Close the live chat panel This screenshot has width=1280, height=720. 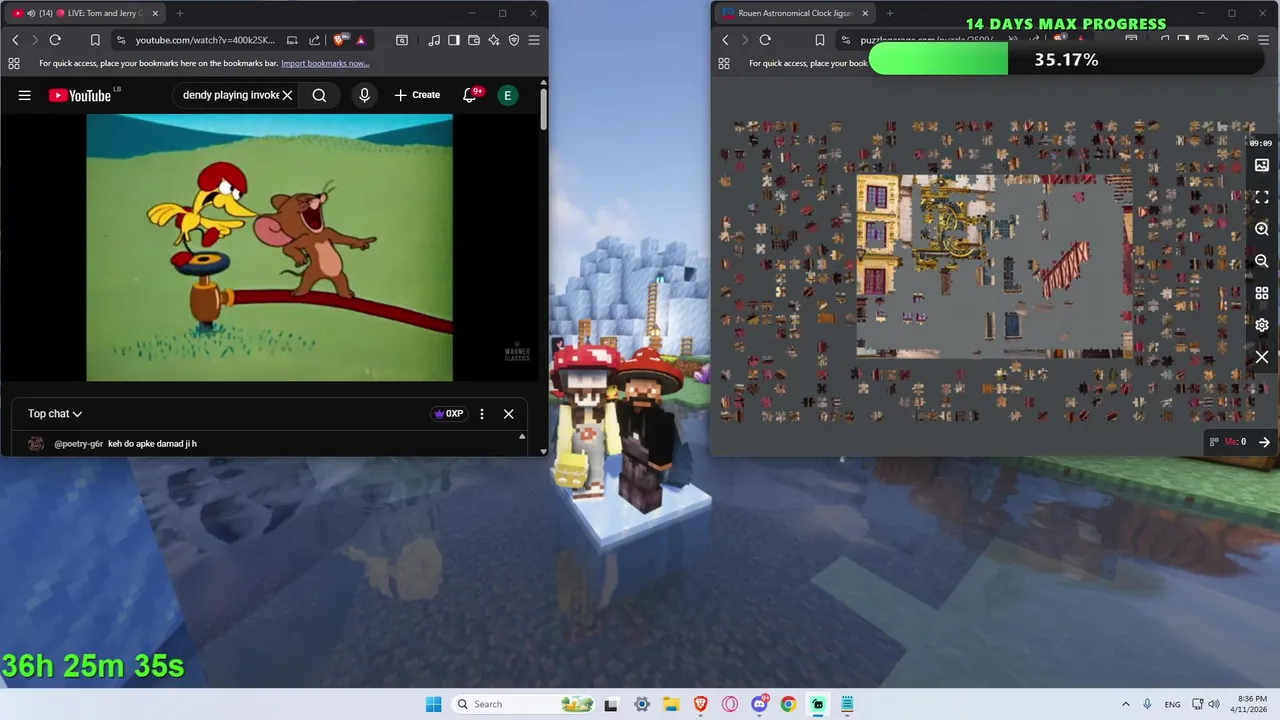(x=508, y=414)
